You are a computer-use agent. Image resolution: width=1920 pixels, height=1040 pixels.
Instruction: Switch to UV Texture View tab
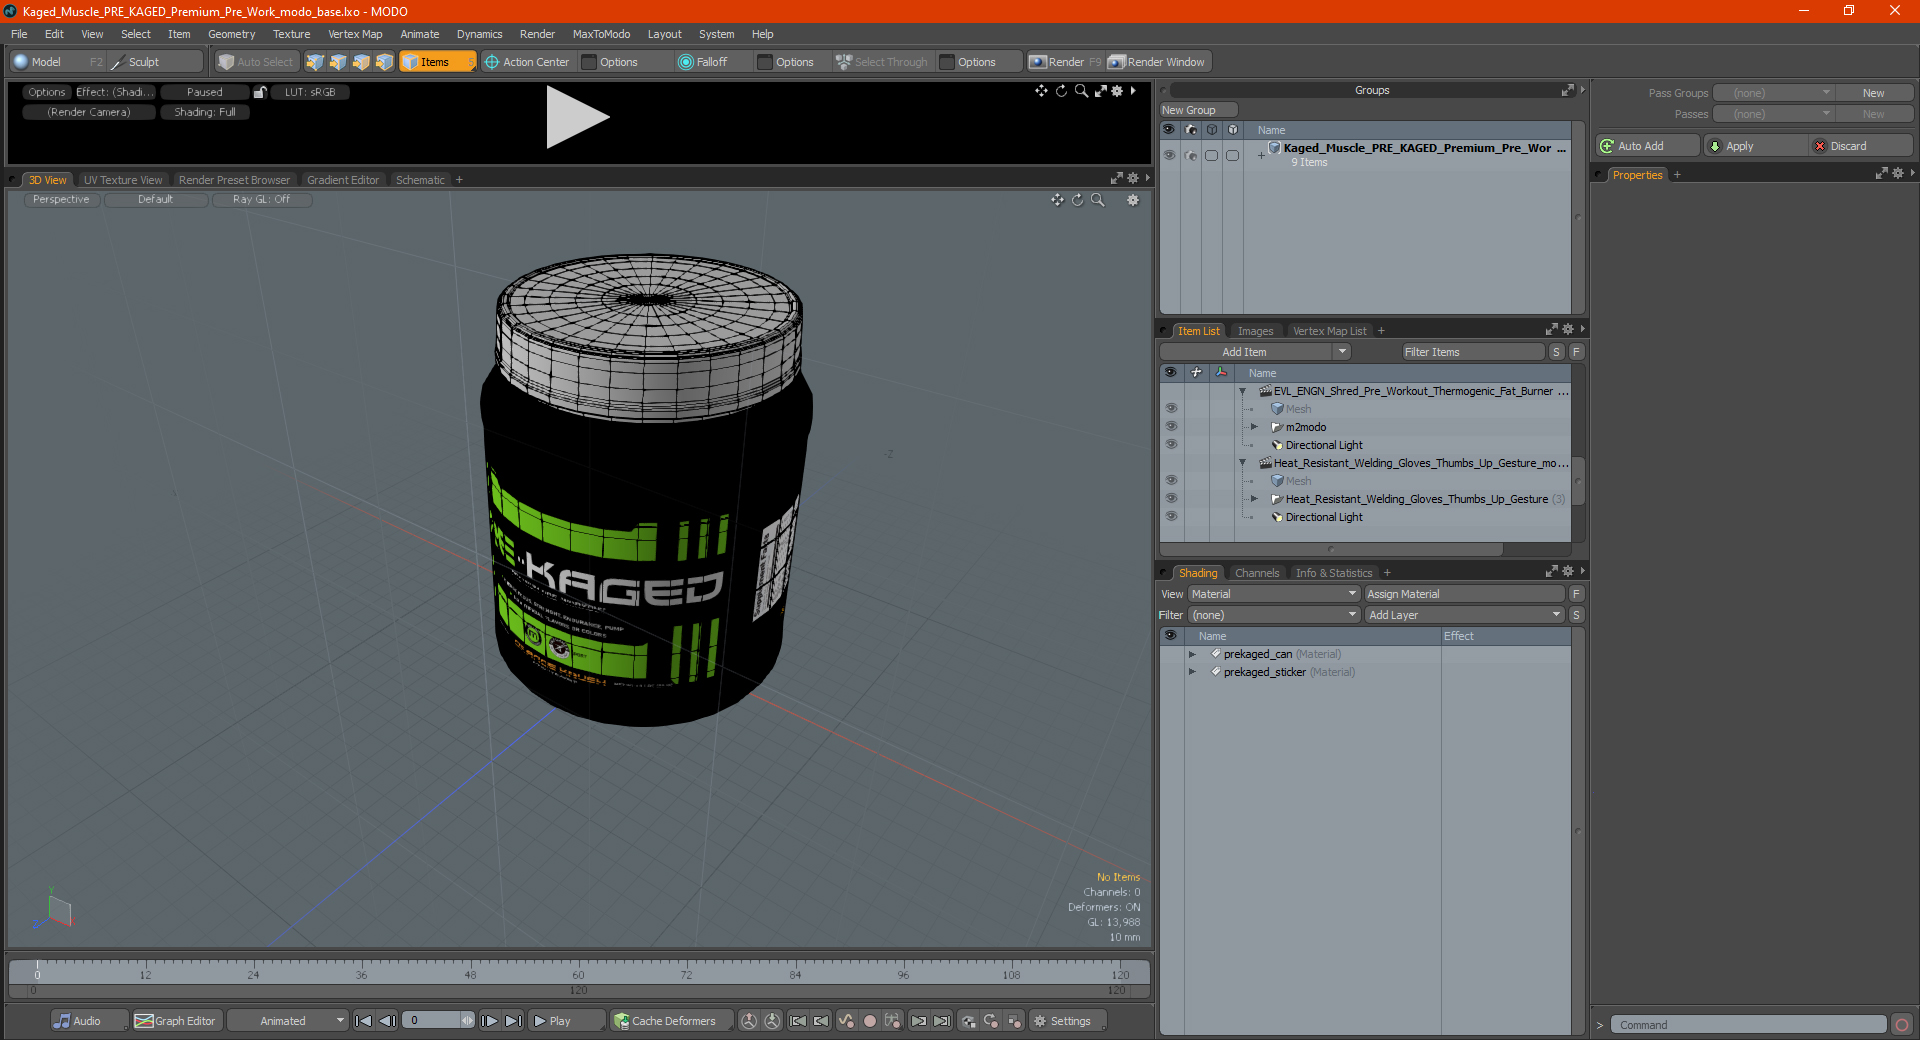pyautogui.click(x=122, y=180)
